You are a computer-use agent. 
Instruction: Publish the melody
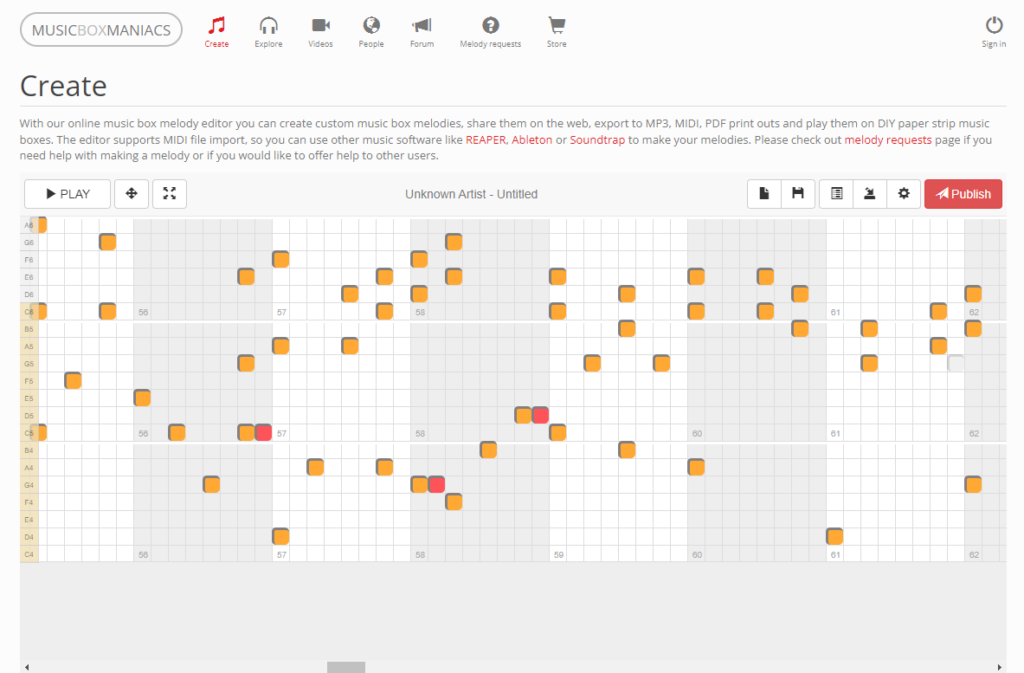click(x=962, y=193)
